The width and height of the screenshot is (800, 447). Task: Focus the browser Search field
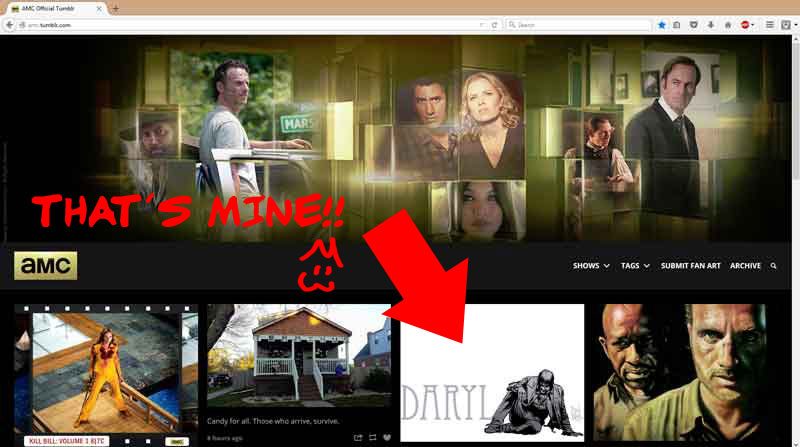point(579,24)
